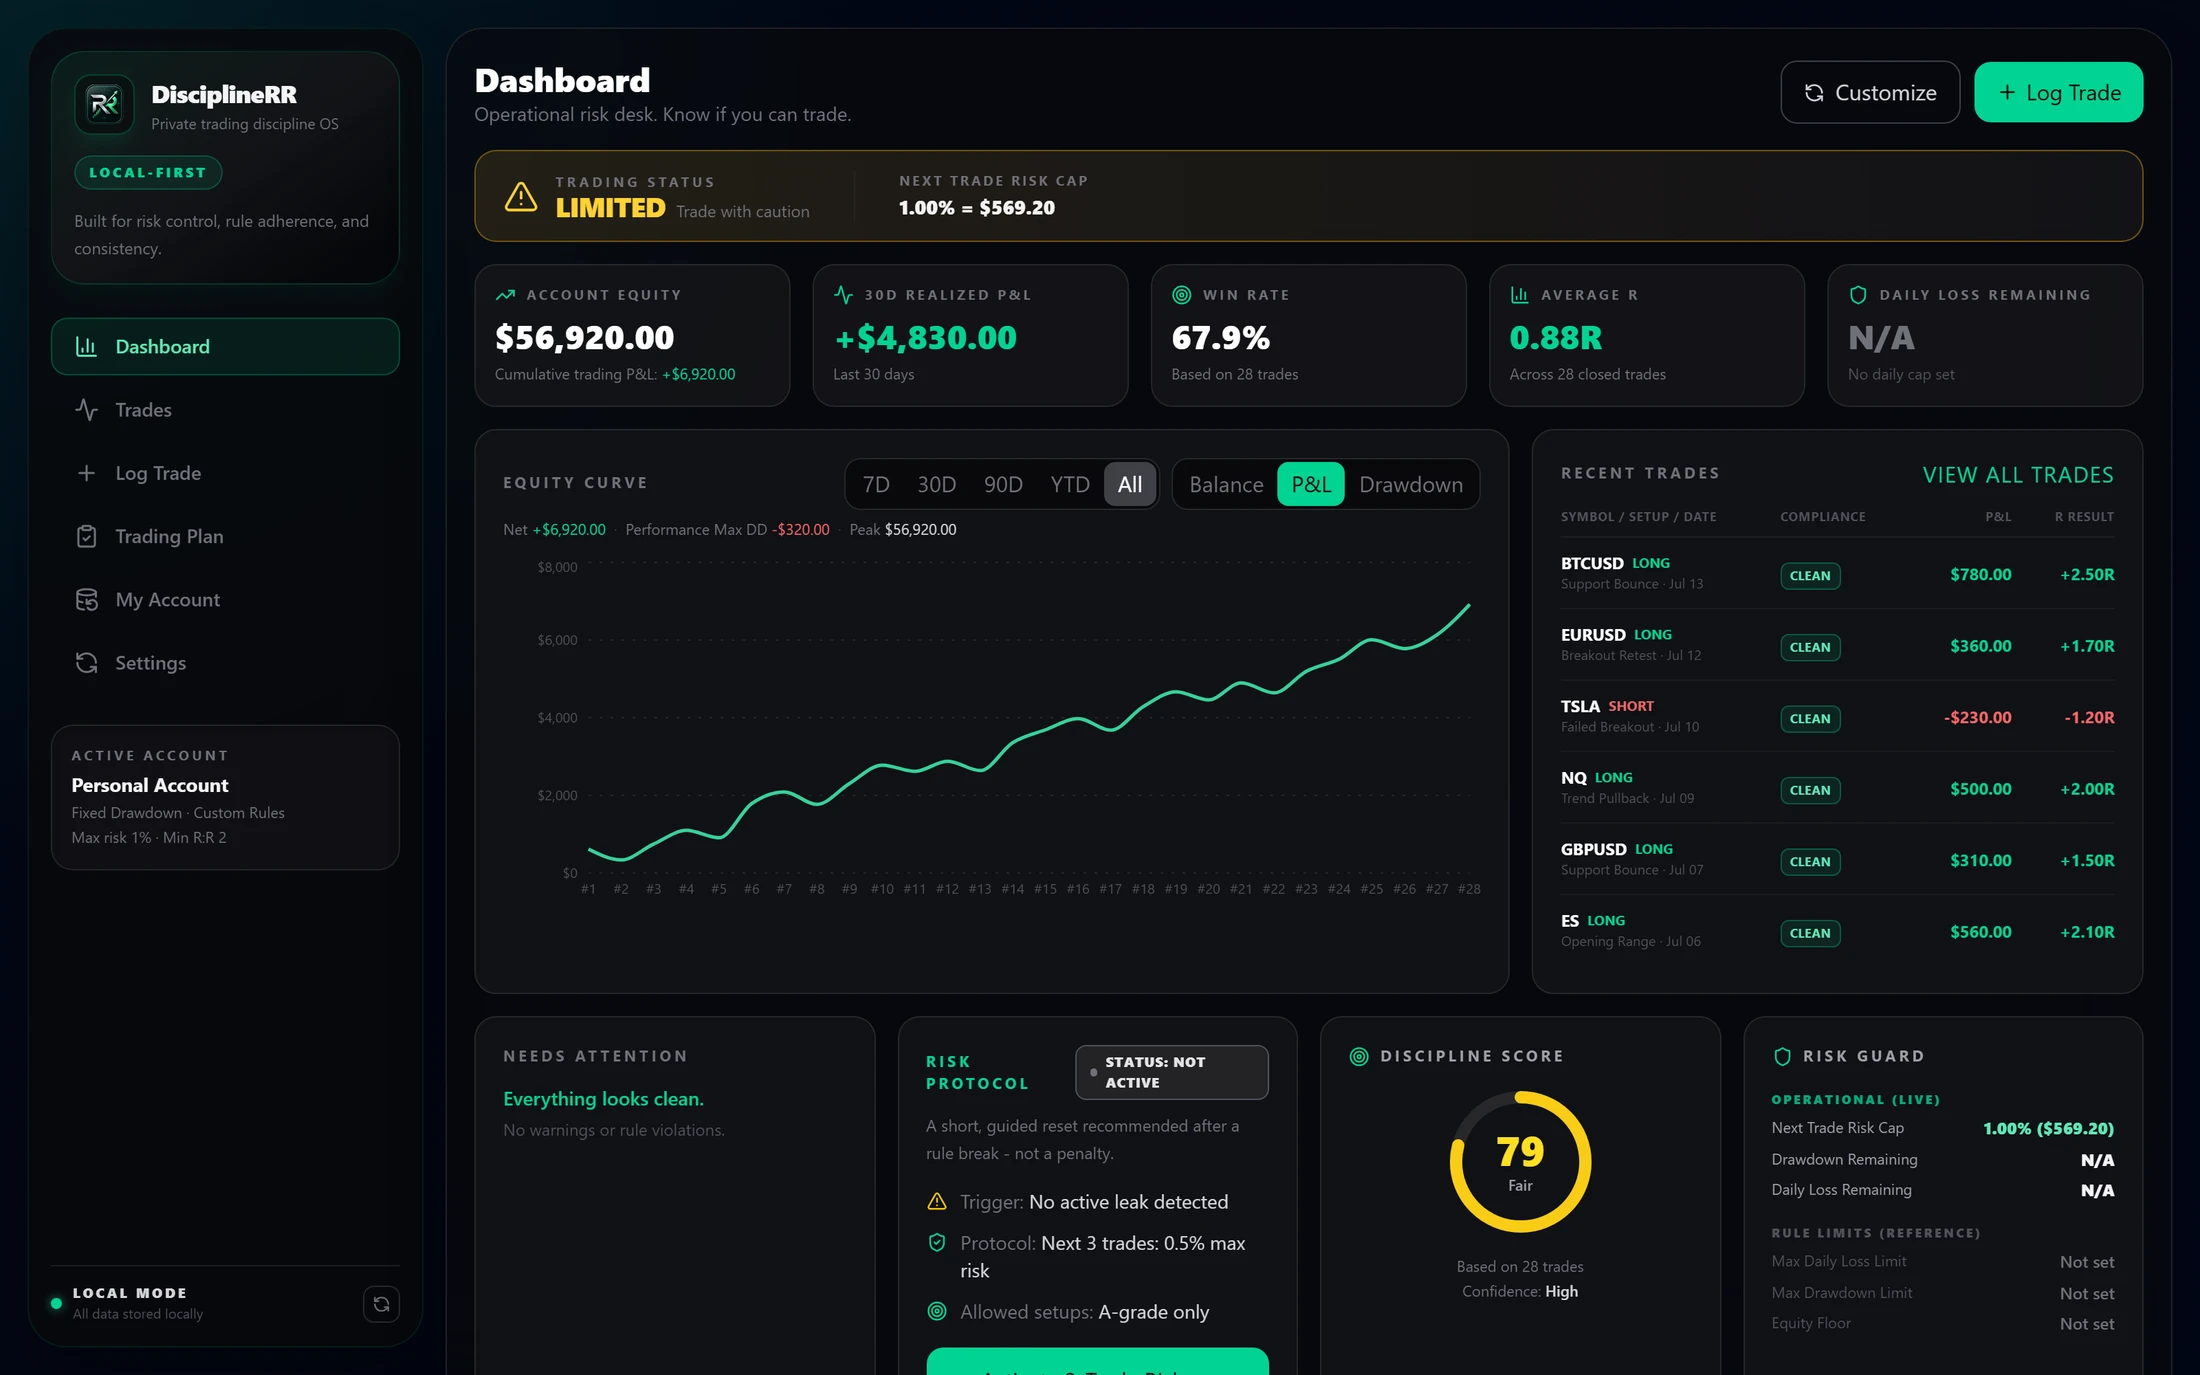Image resolution: width=2200 pixels, height=1375 pixels.
Task: Click the Account Equity trend arrow icon
Action: click(505, 295)
